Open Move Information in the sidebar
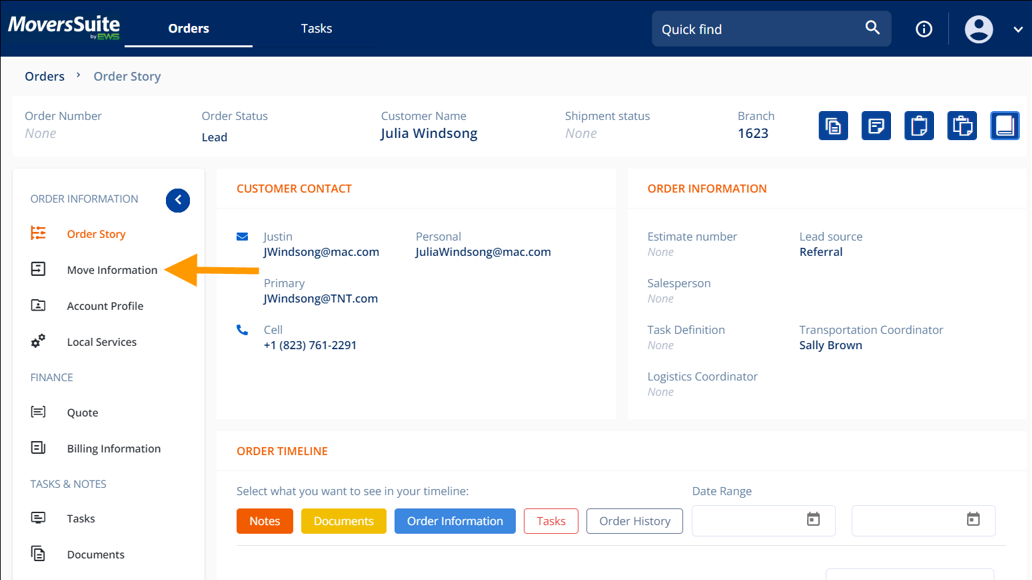This screenshot has height=580, width=1032. 112,270
